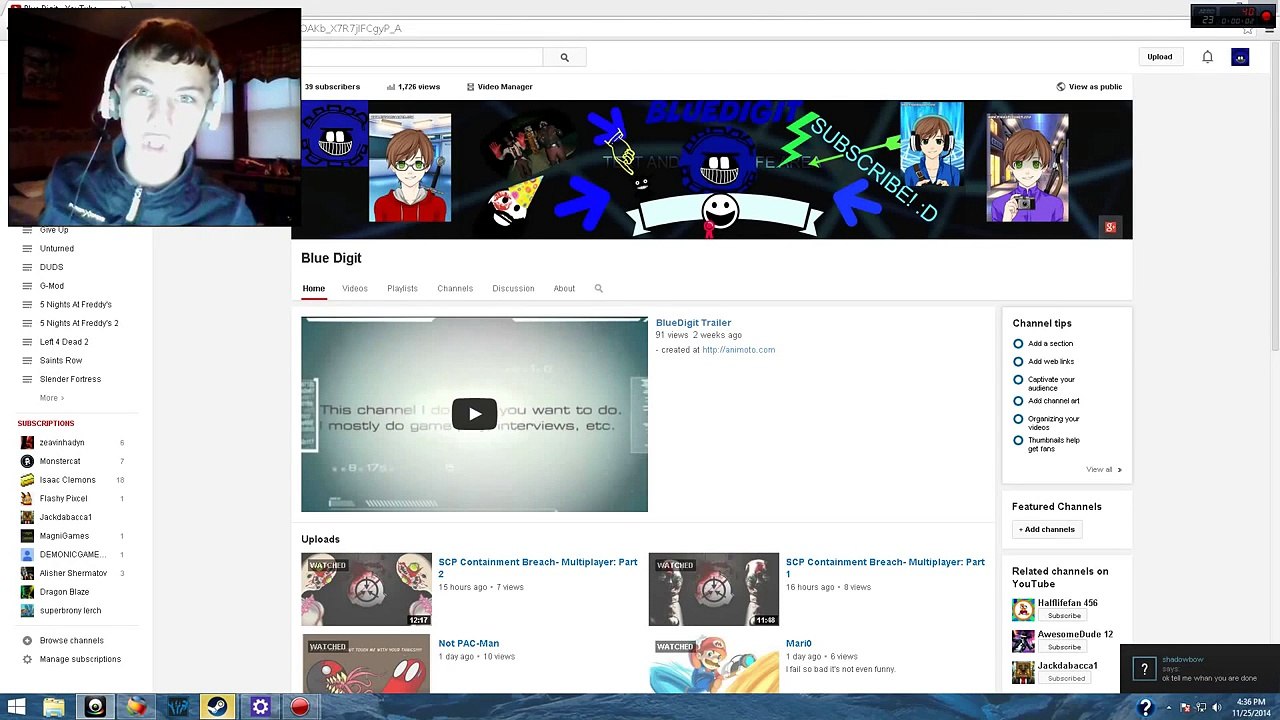Switch to the About tab

click(564, 288)
